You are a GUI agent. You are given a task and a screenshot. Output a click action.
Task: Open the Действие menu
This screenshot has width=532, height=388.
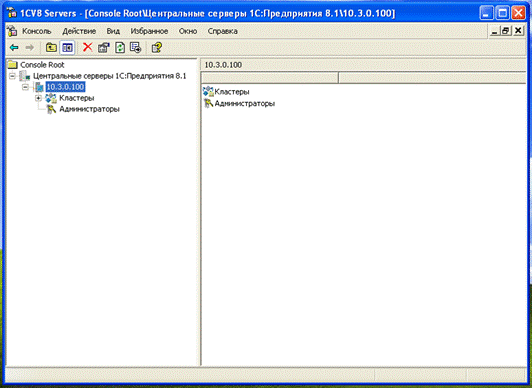pos(79,31)
